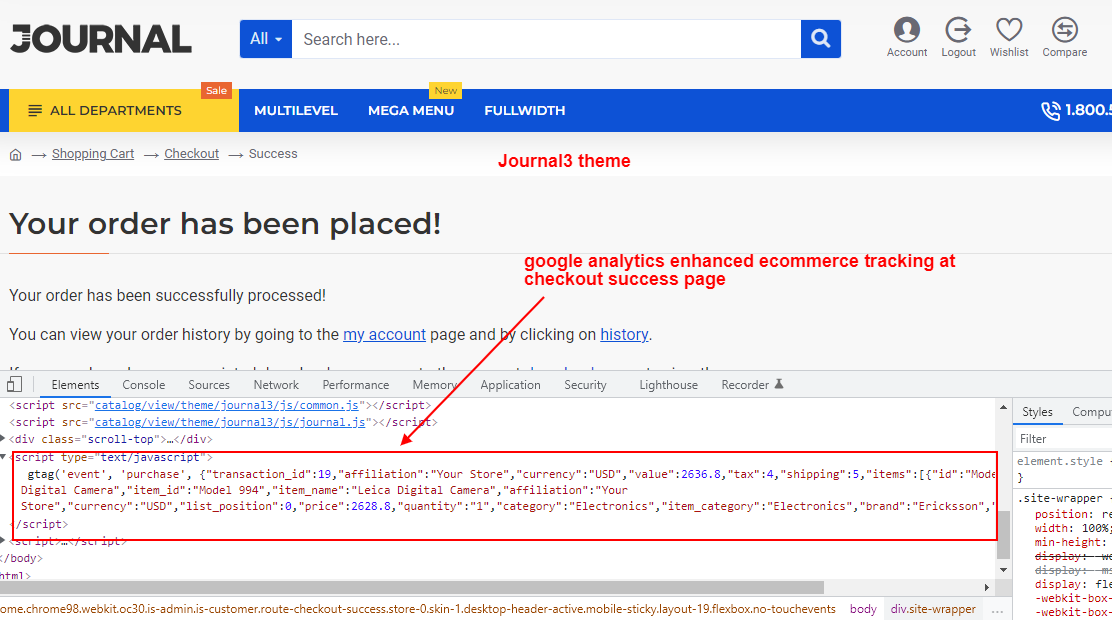Click the Sale badge

[x=216, y=90]
